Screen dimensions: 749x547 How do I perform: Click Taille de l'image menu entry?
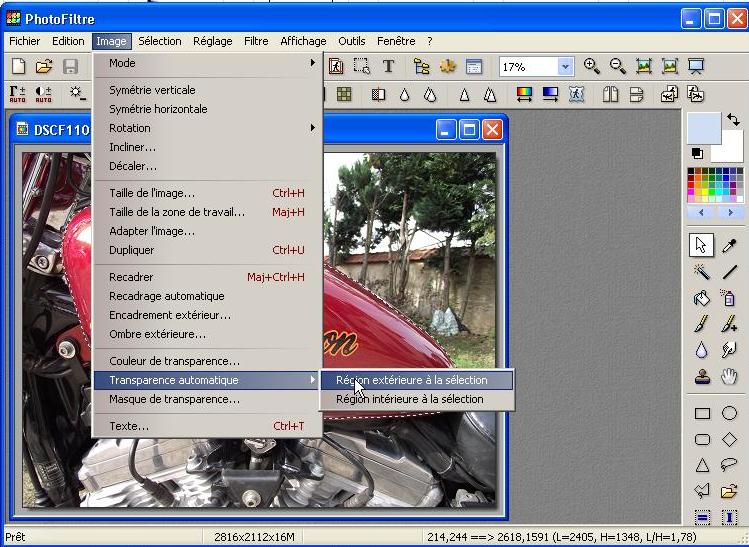click(x=207, y=193)
